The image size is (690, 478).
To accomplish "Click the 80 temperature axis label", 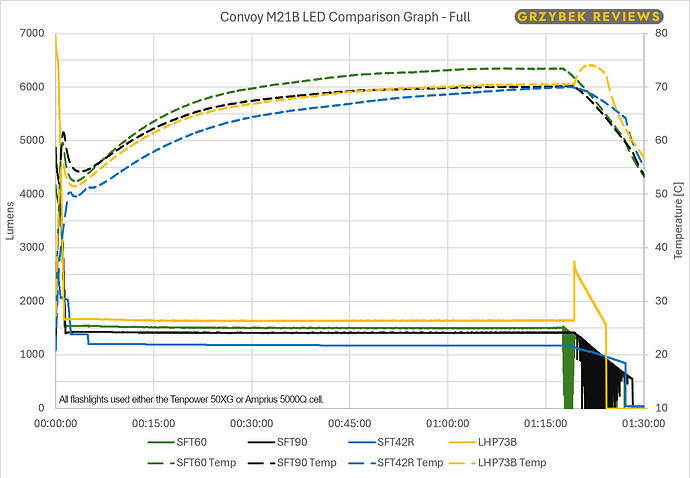I will [x=661, y=33].
